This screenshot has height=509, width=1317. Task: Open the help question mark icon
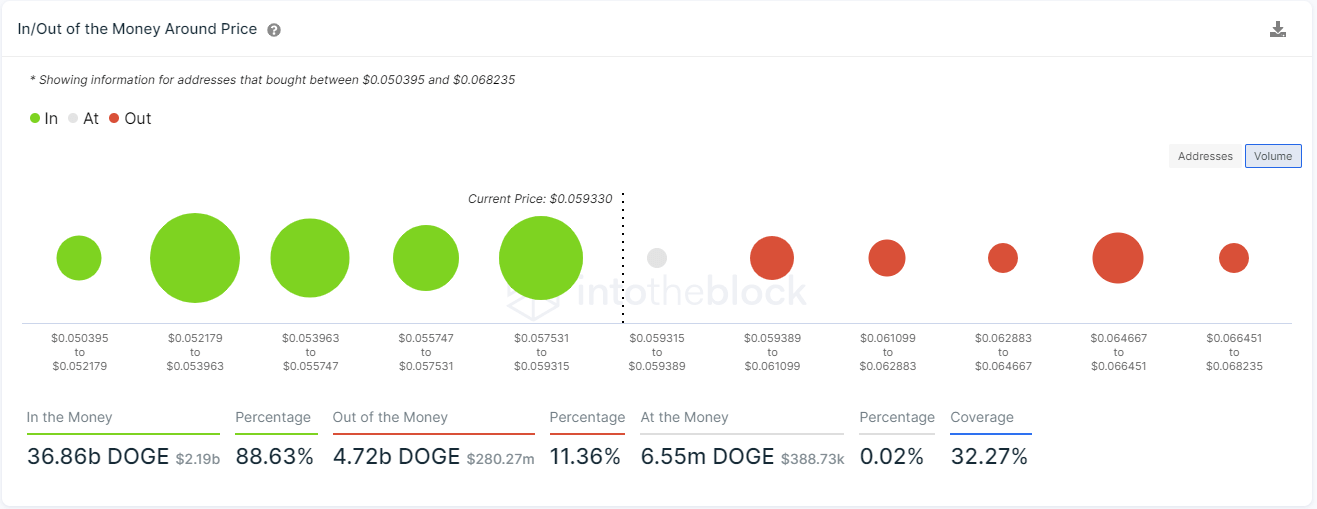click(274, 30)
